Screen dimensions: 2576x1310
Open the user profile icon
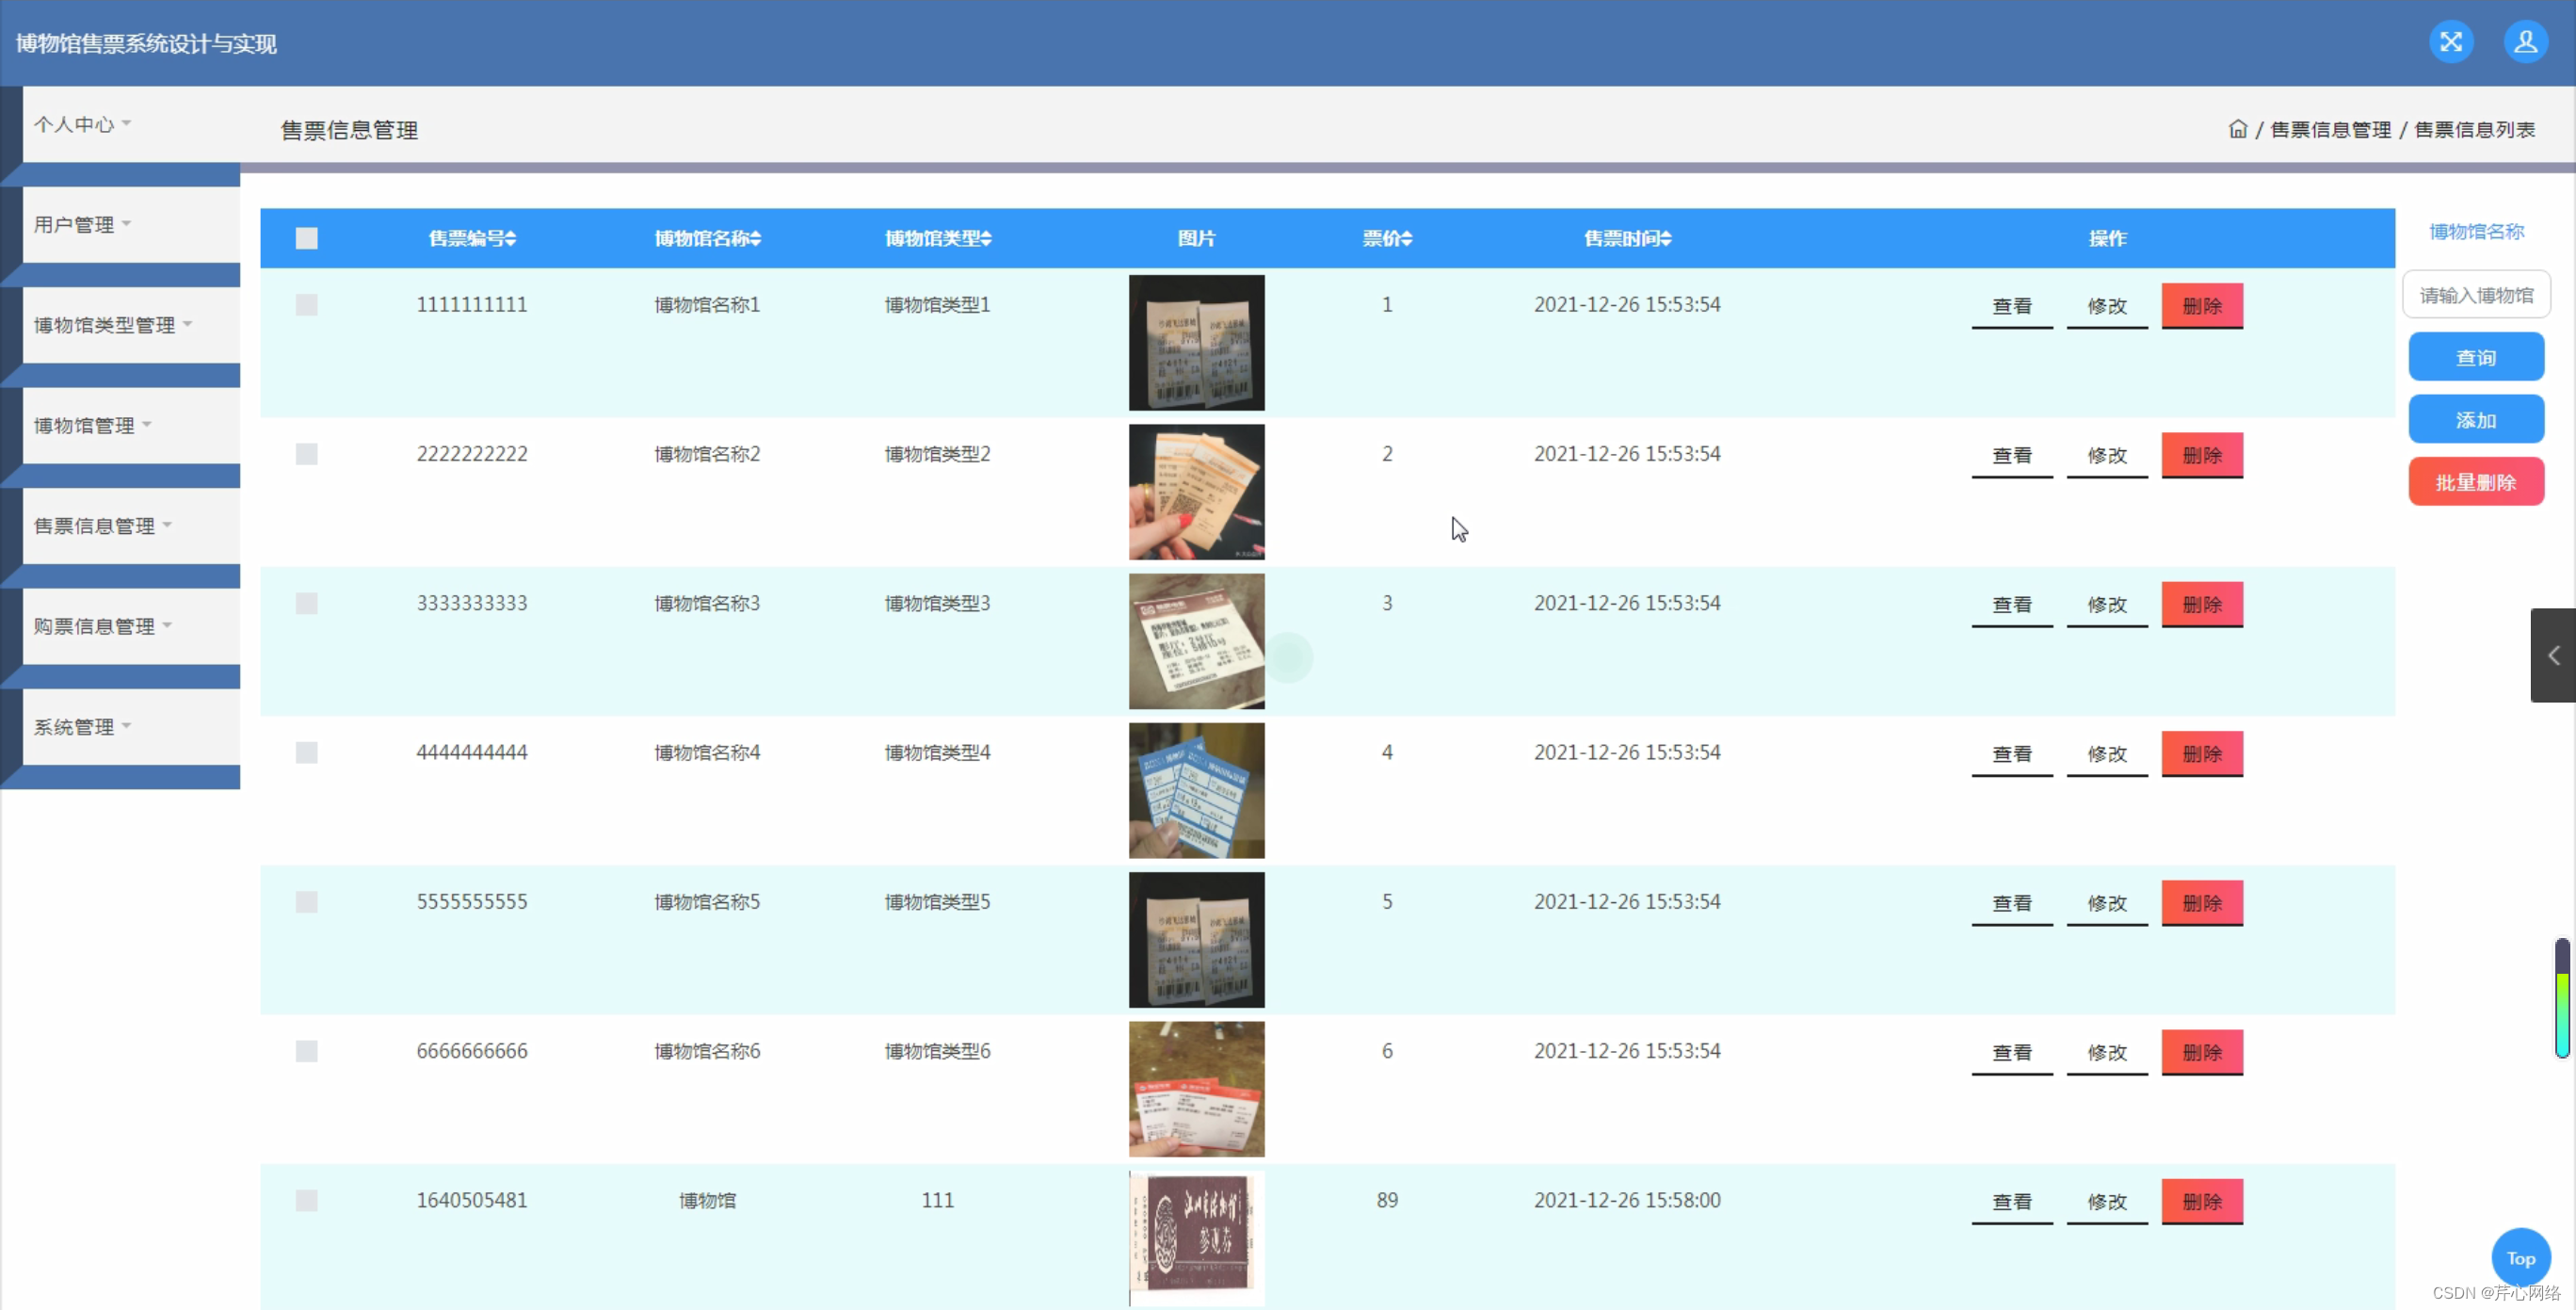click(x=2525, y=42)
